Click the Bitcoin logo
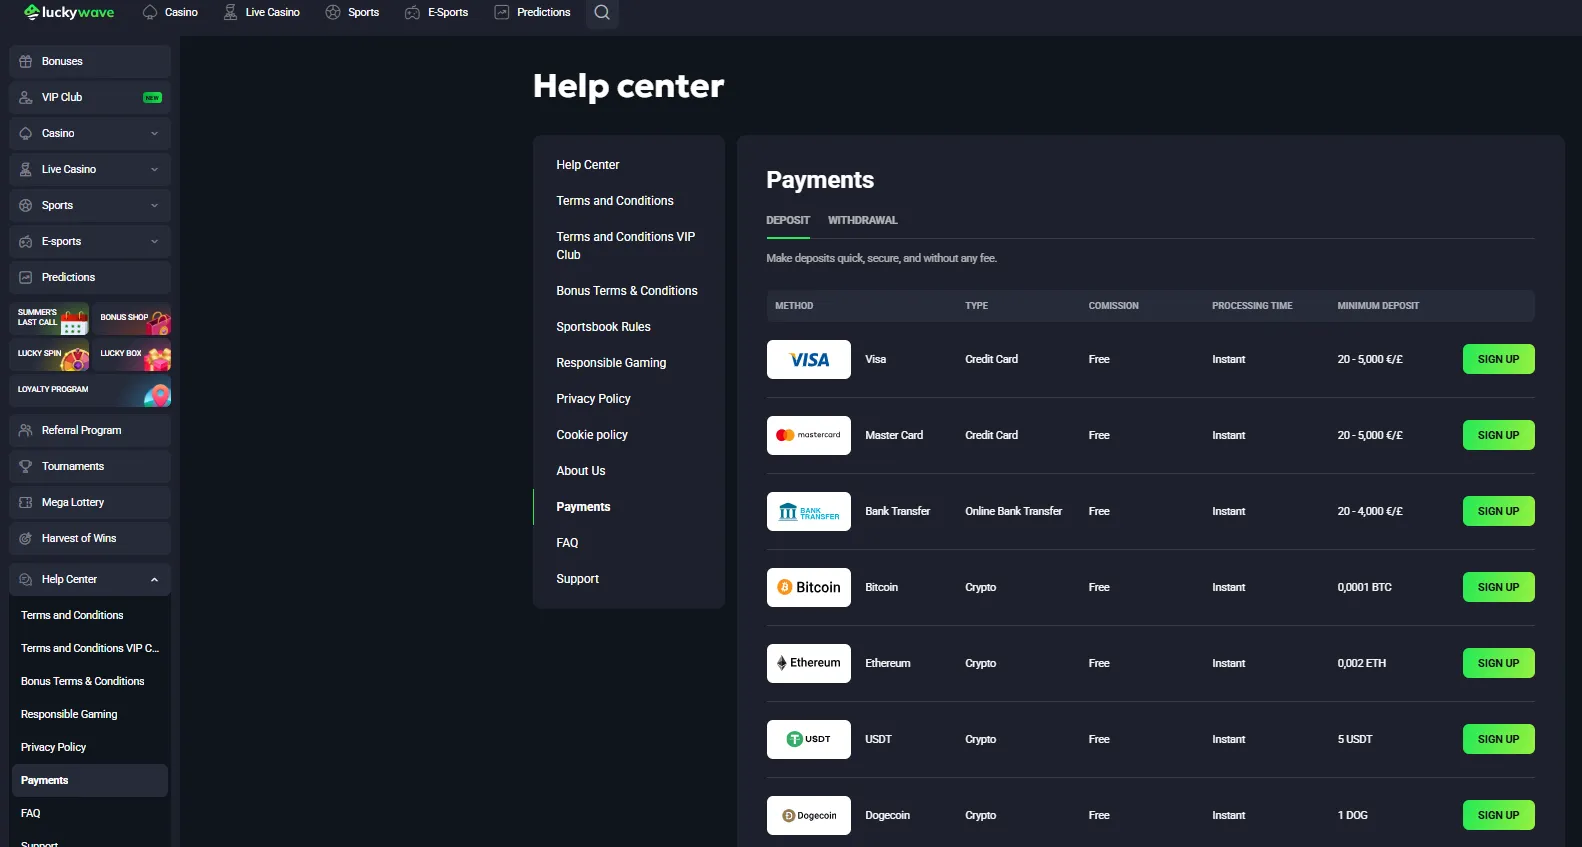The image size is (1582, 847). [809, 587]
